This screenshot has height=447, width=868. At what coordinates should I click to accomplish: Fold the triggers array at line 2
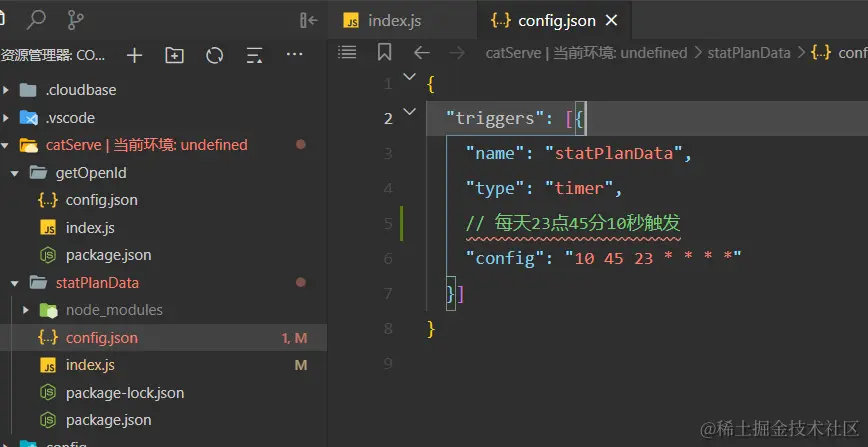(410, 112)
